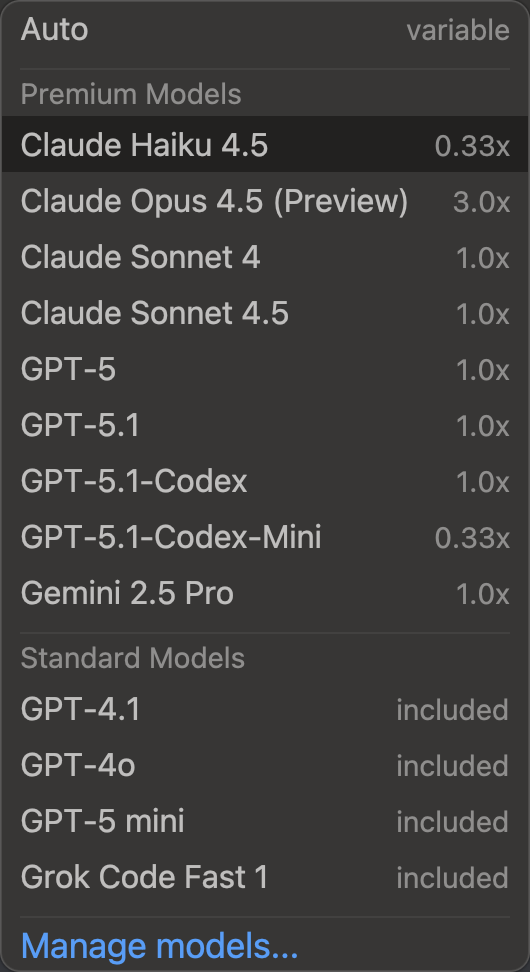Select GPT-5.1-Codex model

click(265, 481)
